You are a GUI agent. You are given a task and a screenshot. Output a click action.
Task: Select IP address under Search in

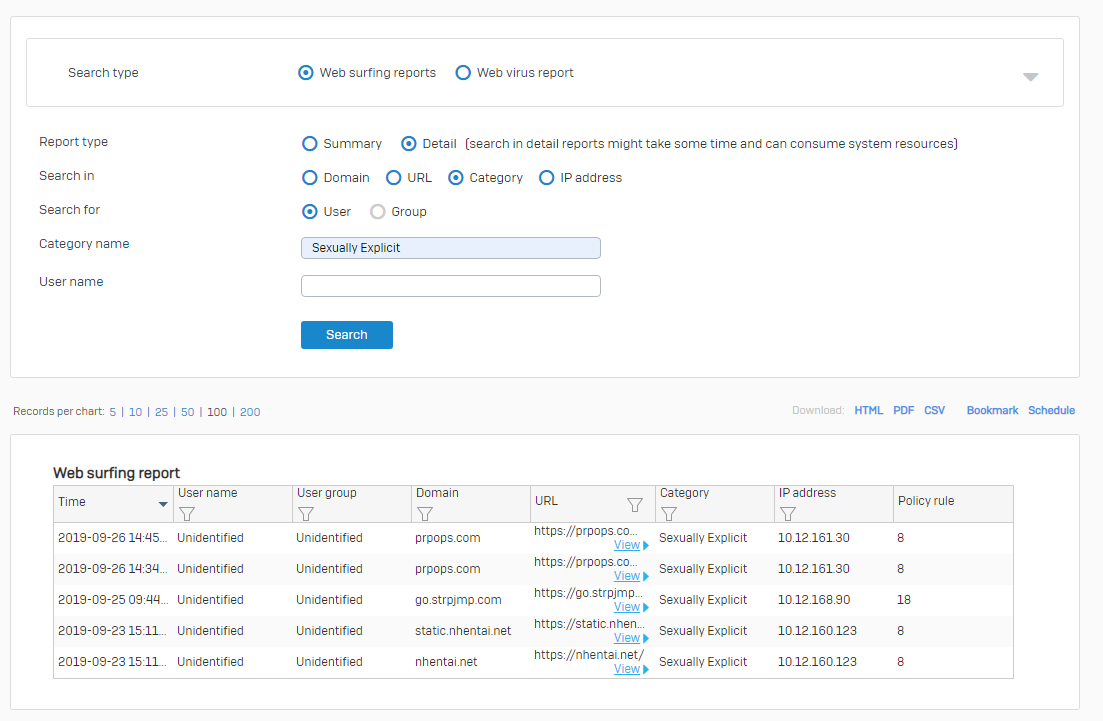546,178
